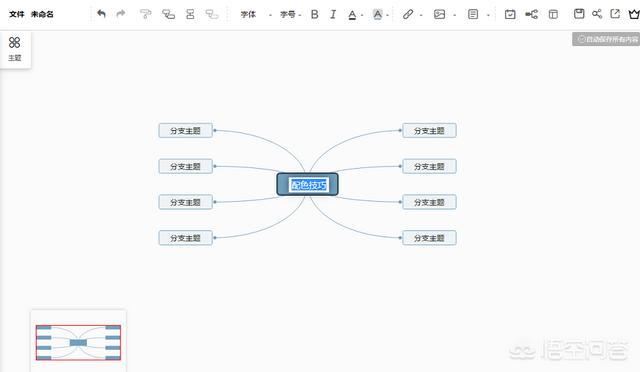Add a note with the note icon
The width and height of the screenshot is (640, 372).
(x=473, y=15)
